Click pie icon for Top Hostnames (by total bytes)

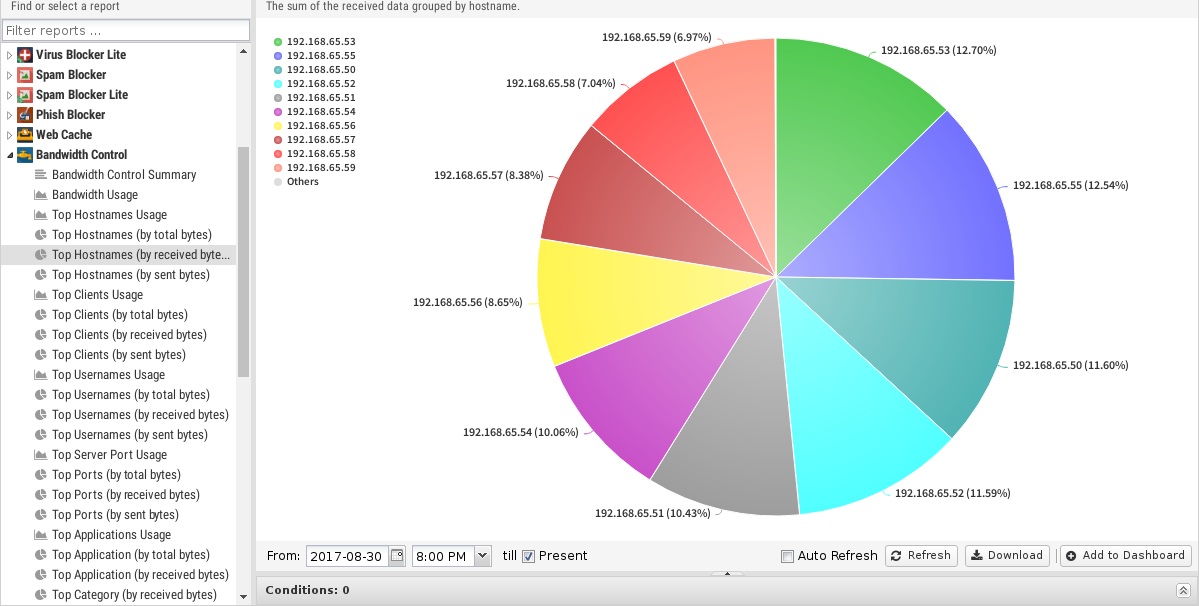tap(41, 235)
